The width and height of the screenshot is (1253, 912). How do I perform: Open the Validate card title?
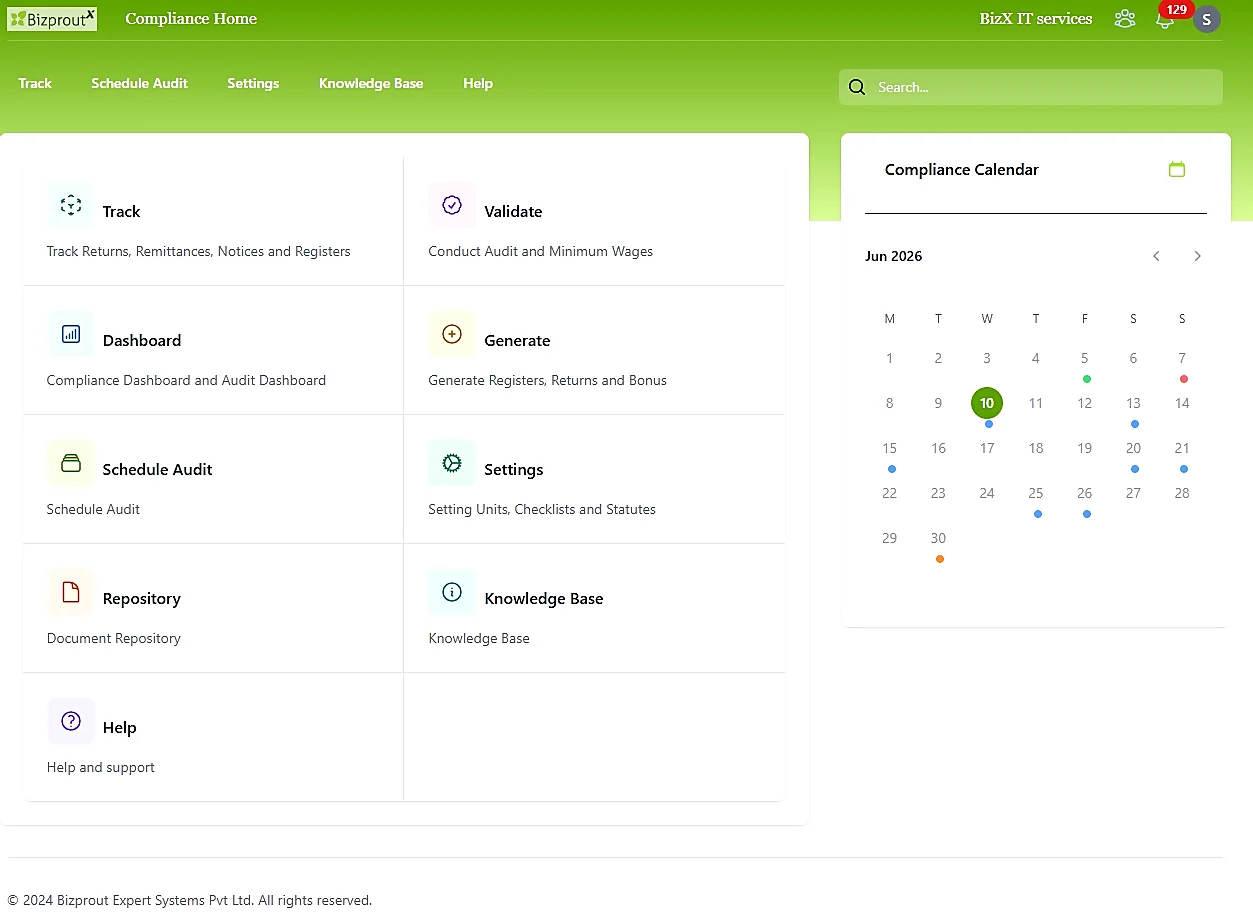point(513,211)
